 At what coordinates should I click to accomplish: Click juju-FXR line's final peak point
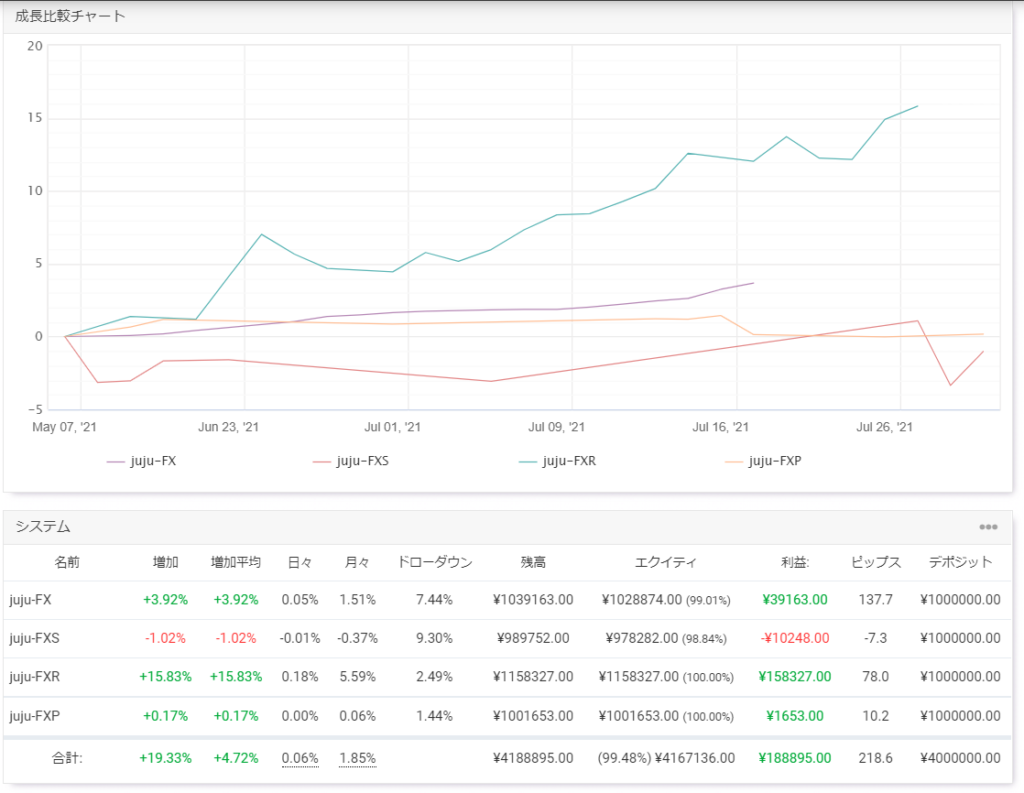[917, 106]
